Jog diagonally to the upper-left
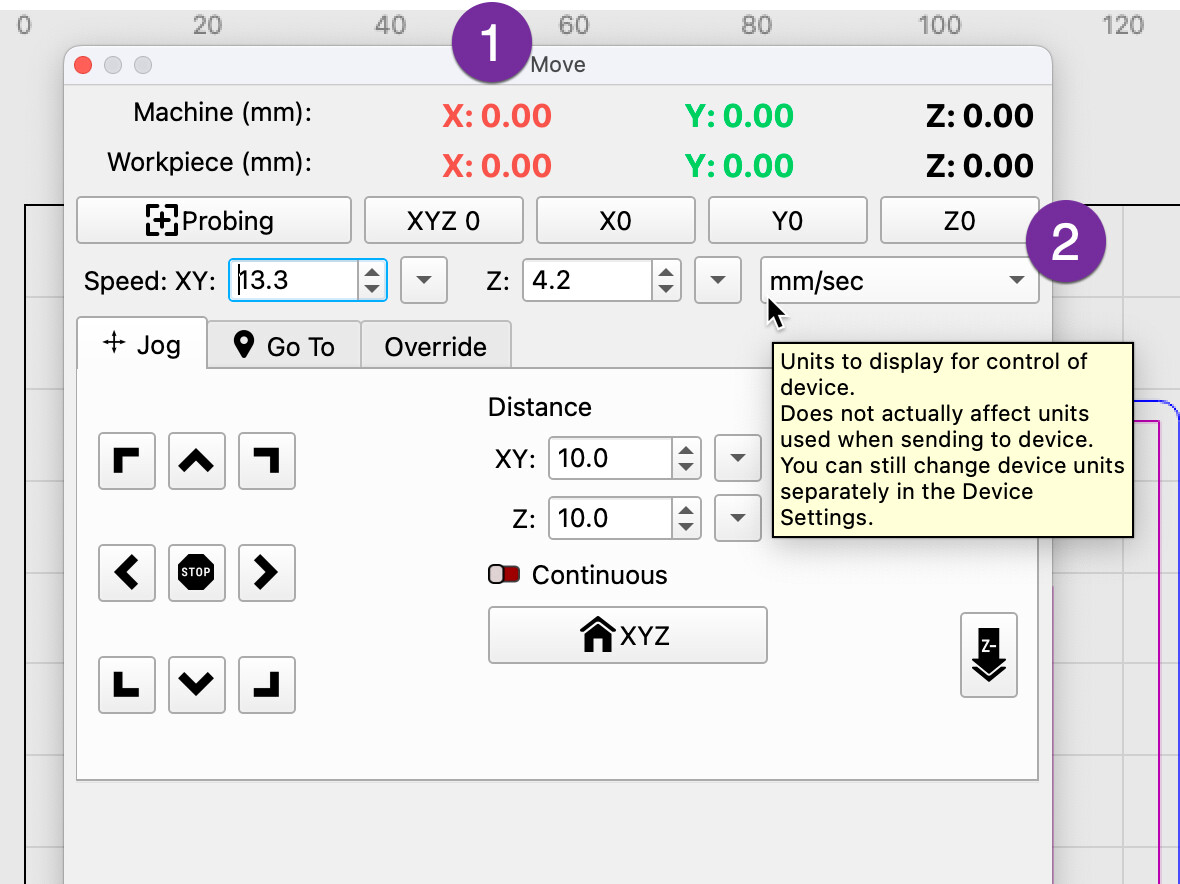This screenshot has height=884, width=1180. point(126,461)
